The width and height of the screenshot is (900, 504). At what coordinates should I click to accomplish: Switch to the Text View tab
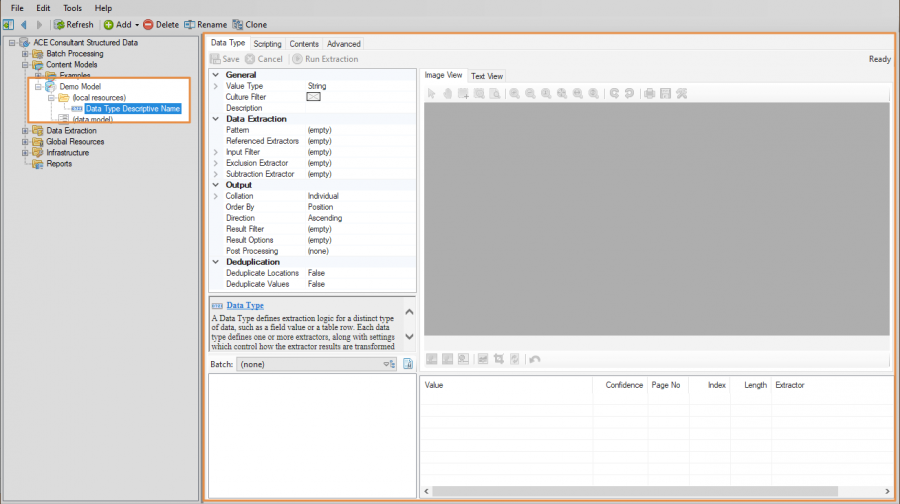pos(487,76)
